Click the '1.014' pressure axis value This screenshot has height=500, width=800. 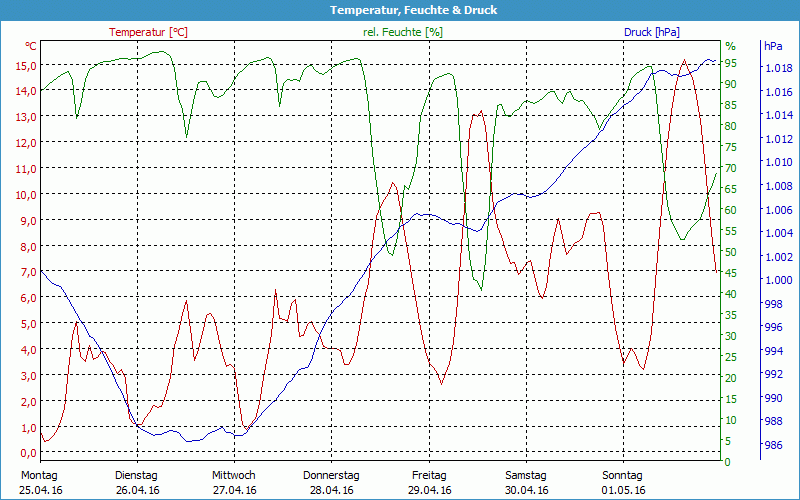(778, 115)
